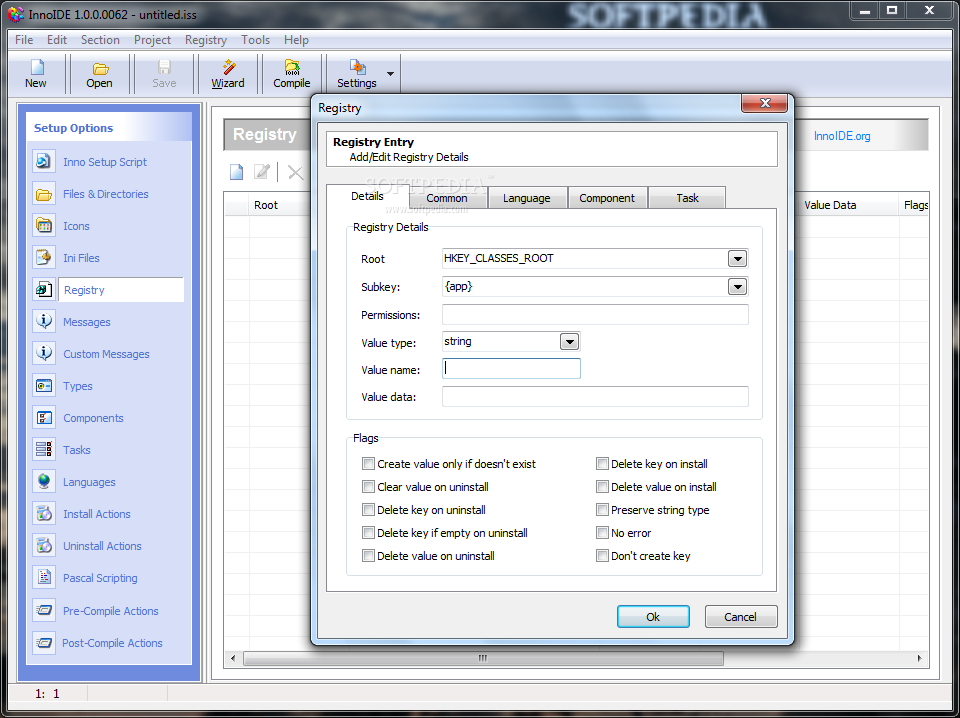Confirm the dialog with Ok
960x718 pixels.
tap(653, 616)
